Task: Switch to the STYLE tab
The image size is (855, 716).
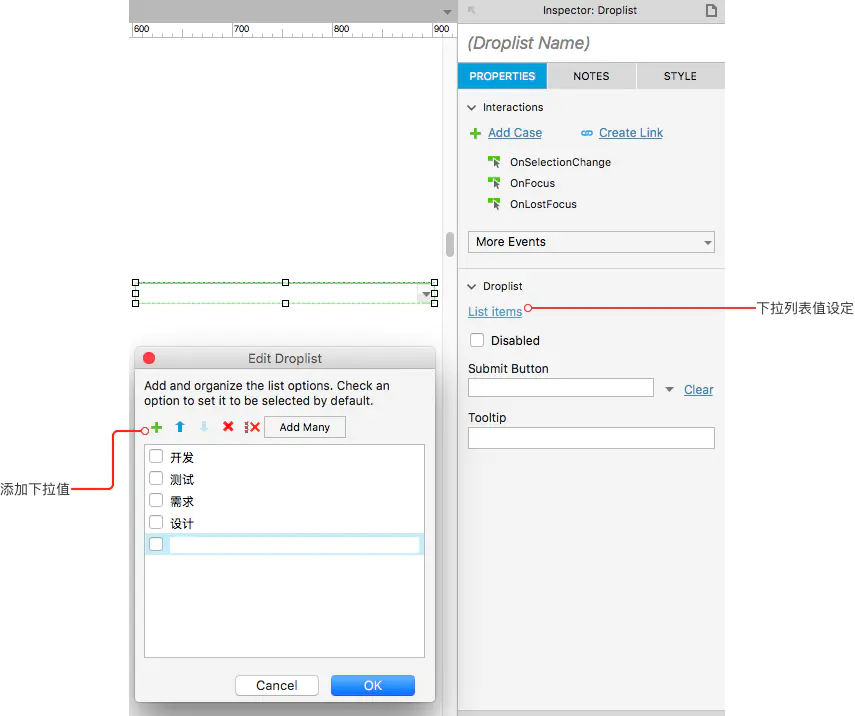Action: tap(680, 76)
